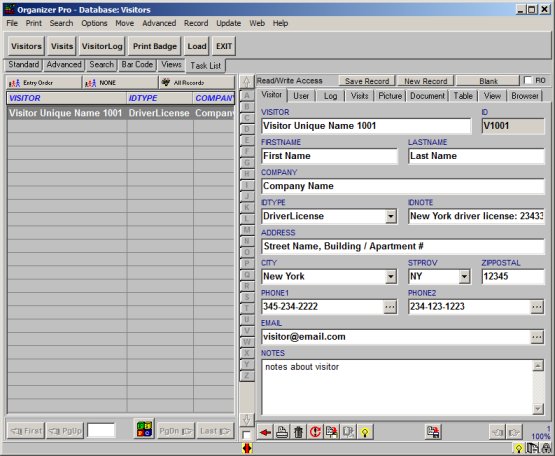Switch to the Document tab
This screenshot has width=555, height=456.
[x=427, y=96]
